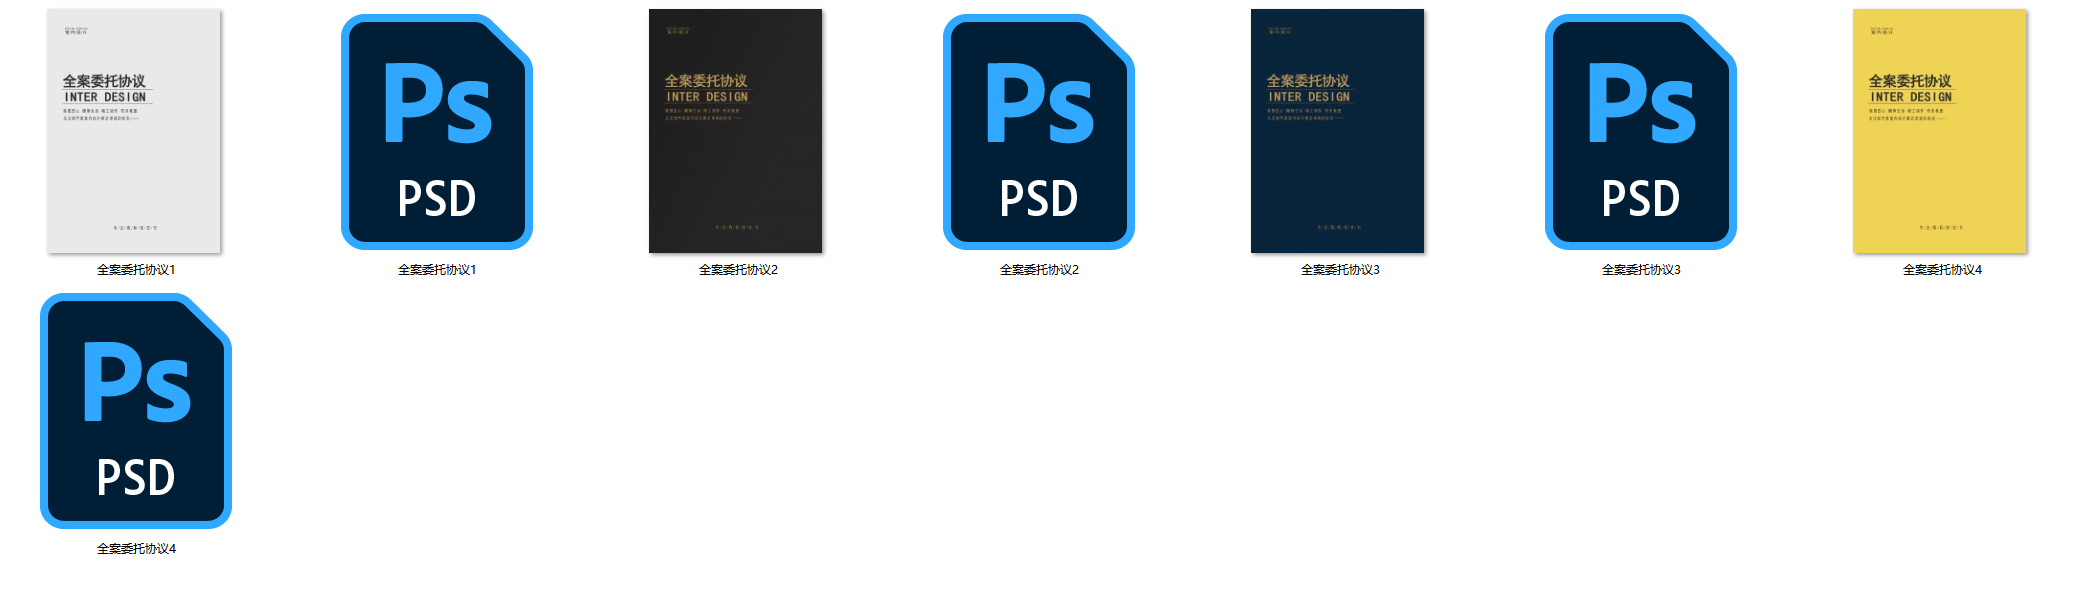Click the 全案委托协议3 name under its PSD icon
The width and height of the screenshot is (2088, 612).
1641,270
